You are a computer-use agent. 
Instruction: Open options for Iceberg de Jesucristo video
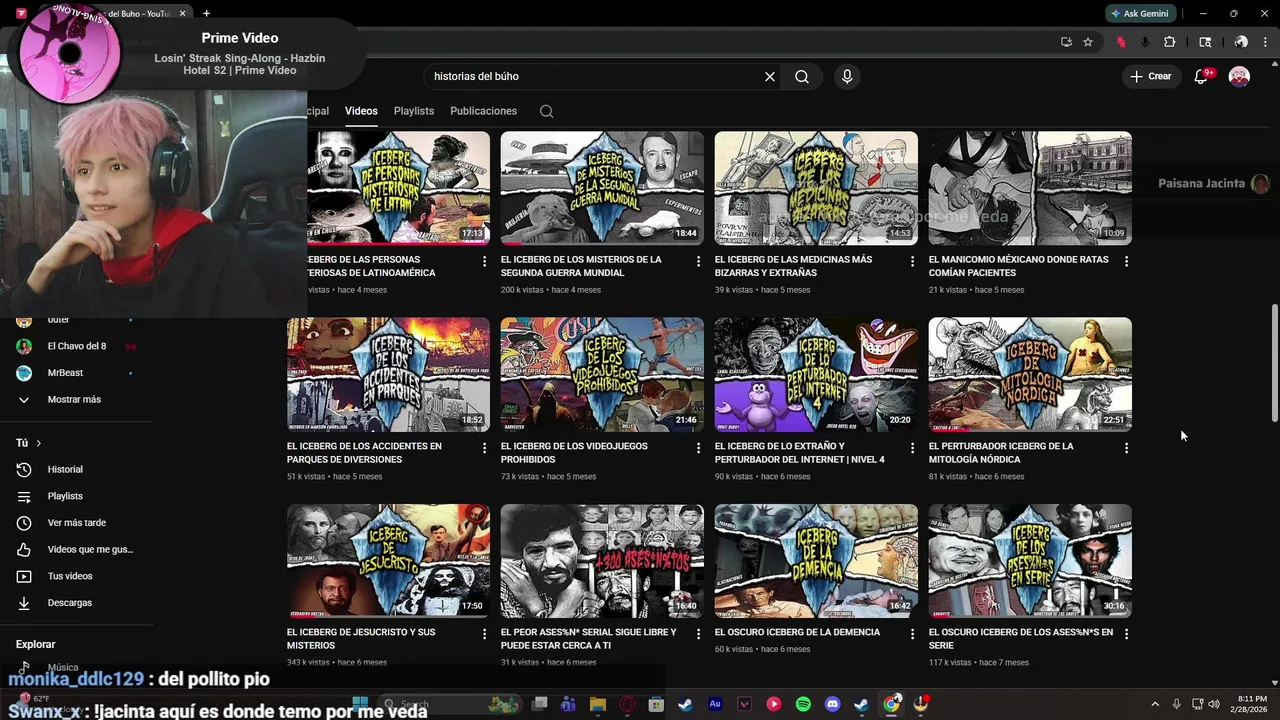484,634
